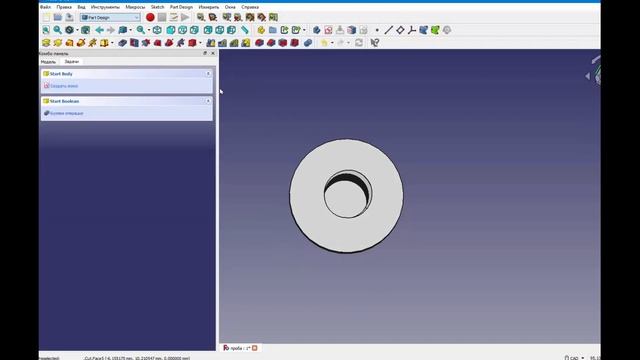Click the Fit all view icon
The image size is (640, 360).
(x=46, y=30)
